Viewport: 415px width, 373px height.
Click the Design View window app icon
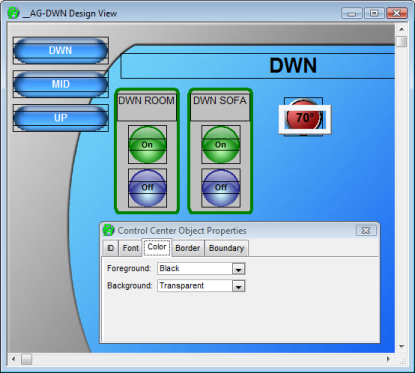(x=13, y=13)
